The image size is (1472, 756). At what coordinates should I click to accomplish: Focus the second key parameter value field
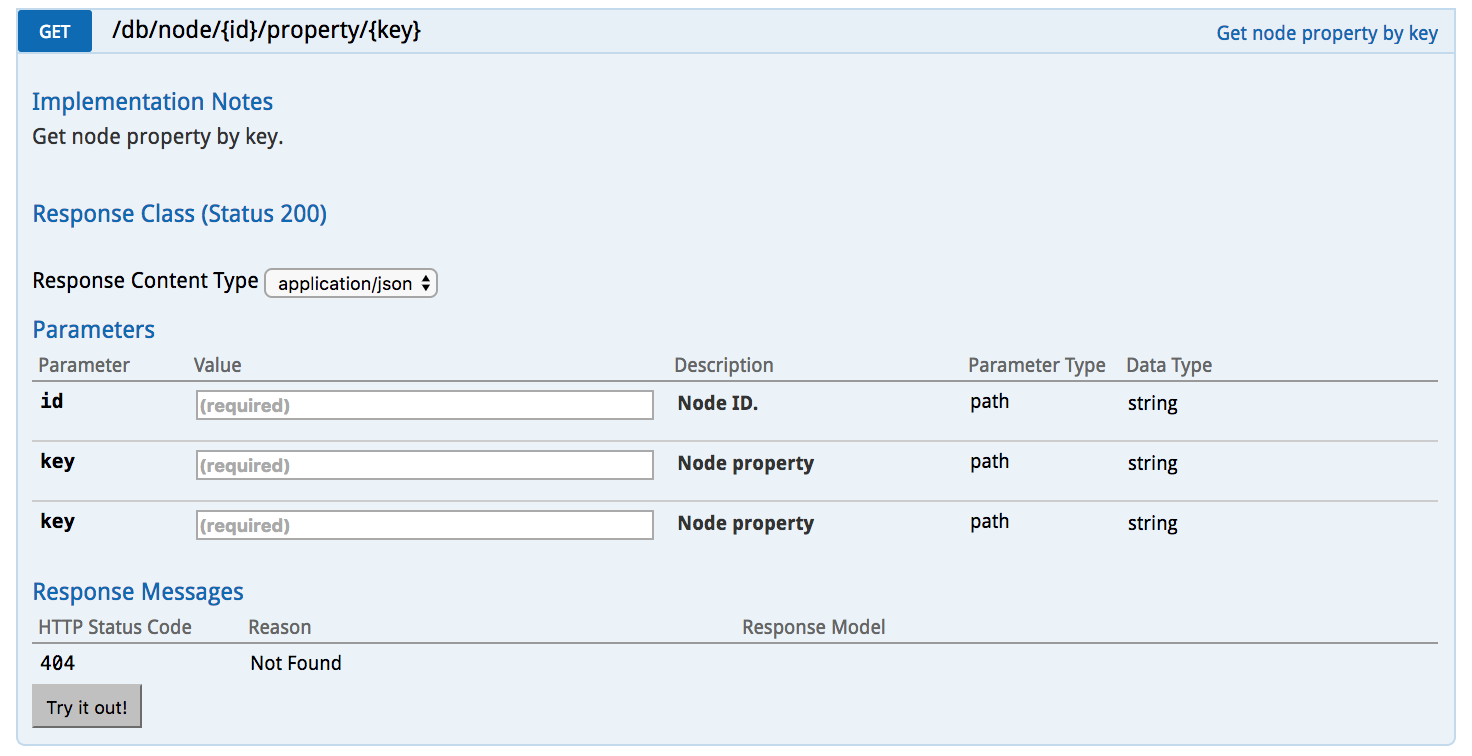[424, 525]
